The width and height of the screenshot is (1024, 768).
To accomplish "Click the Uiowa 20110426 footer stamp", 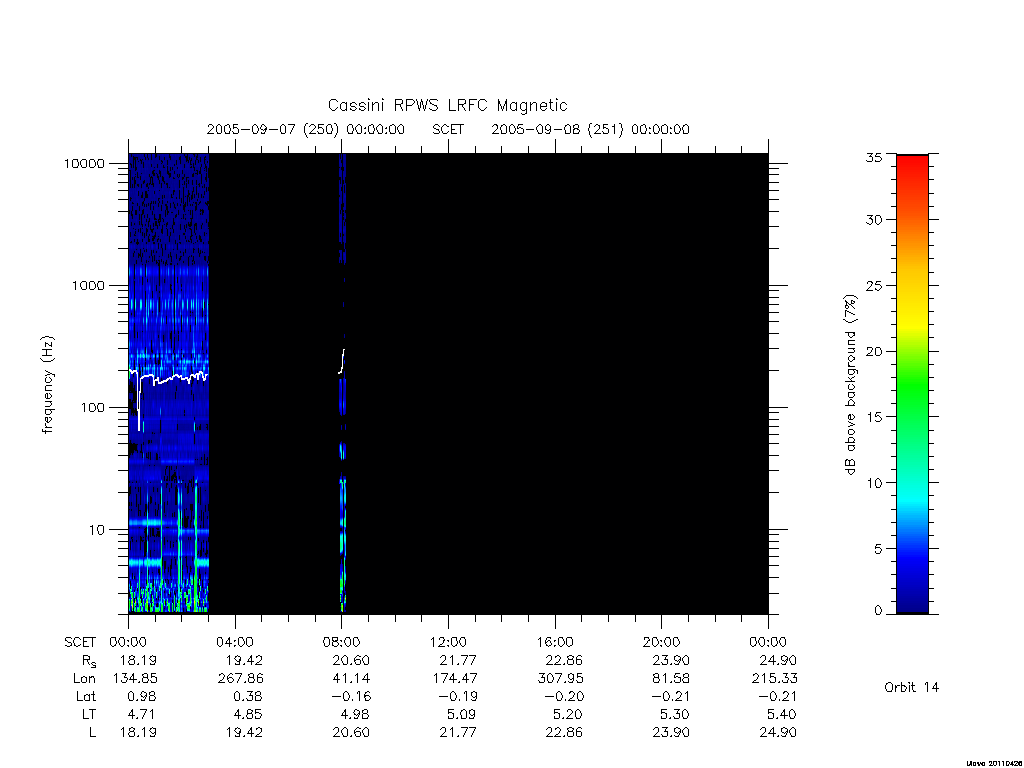I will [x=995, y=763].
